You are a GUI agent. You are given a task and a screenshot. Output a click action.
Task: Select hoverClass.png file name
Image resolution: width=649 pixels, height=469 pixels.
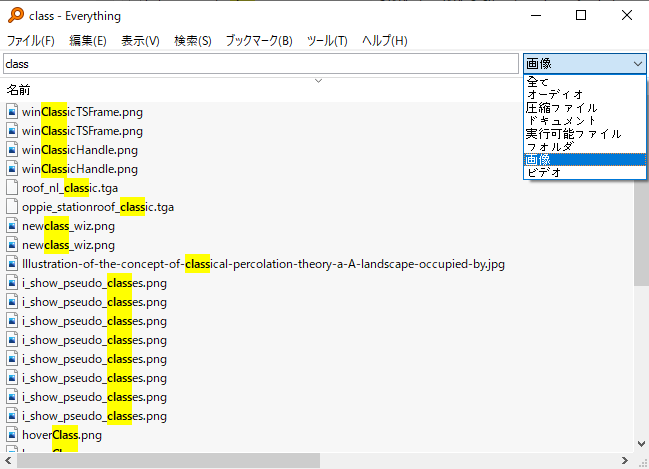coord(62,435)
